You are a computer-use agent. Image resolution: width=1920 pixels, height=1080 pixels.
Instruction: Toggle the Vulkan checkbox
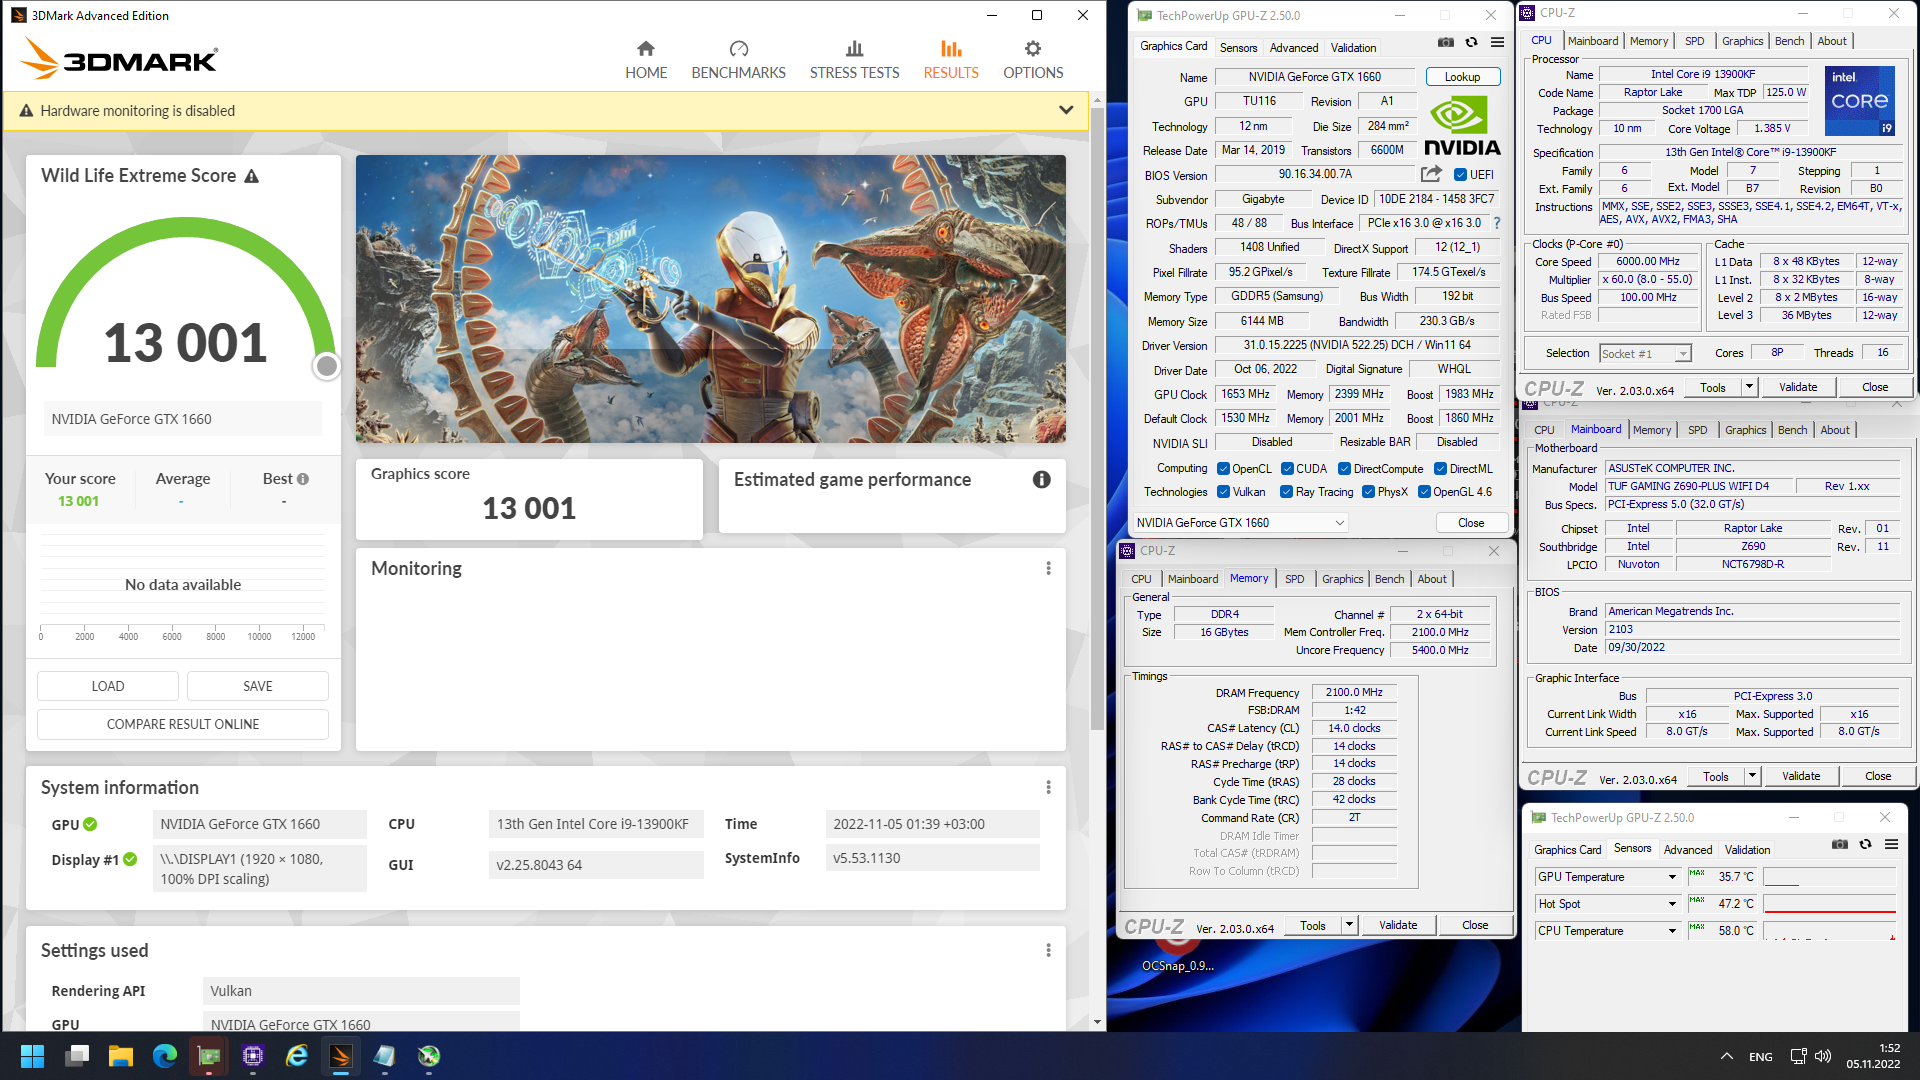[1223, 492]
